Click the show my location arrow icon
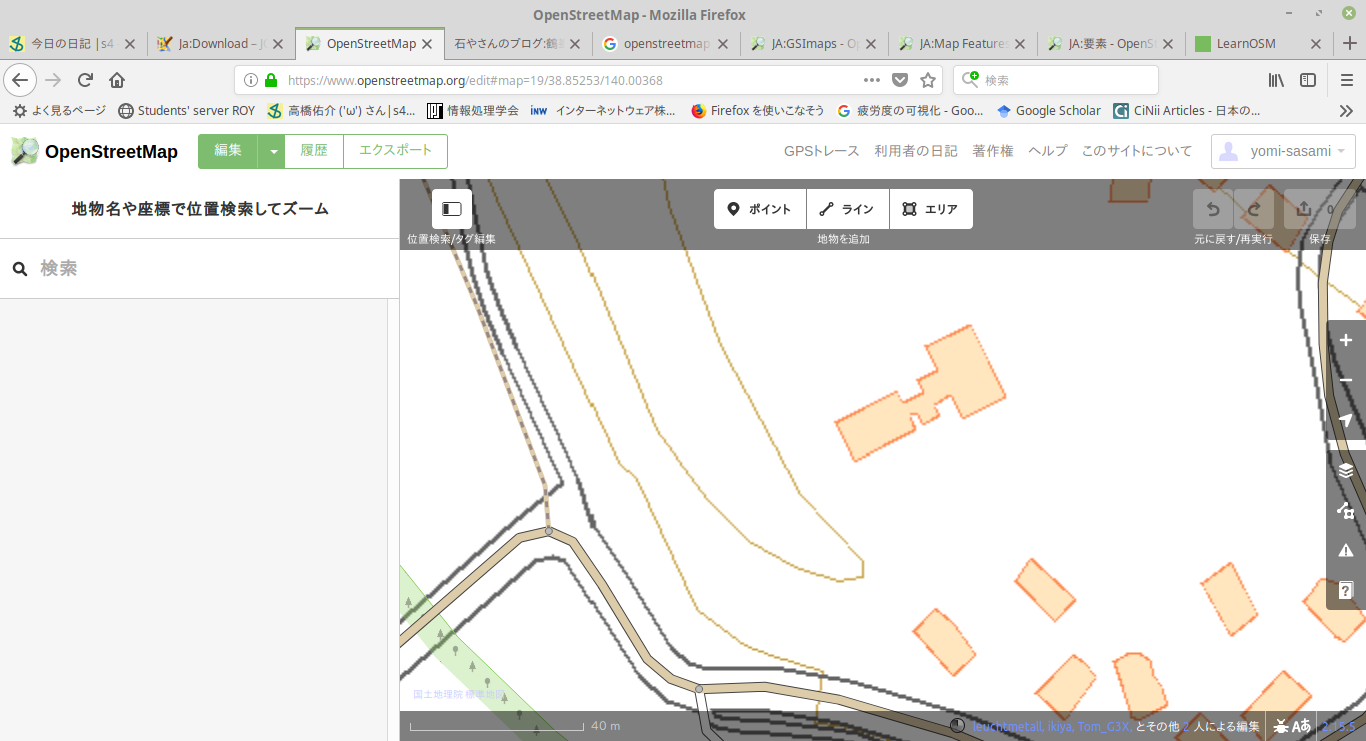Screen dimensions: 1366x741 (1345, 420)
